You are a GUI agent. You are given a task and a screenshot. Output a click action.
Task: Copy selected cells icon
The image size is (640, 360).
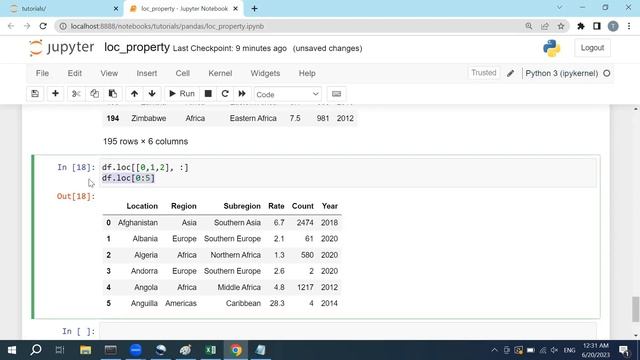94,94
